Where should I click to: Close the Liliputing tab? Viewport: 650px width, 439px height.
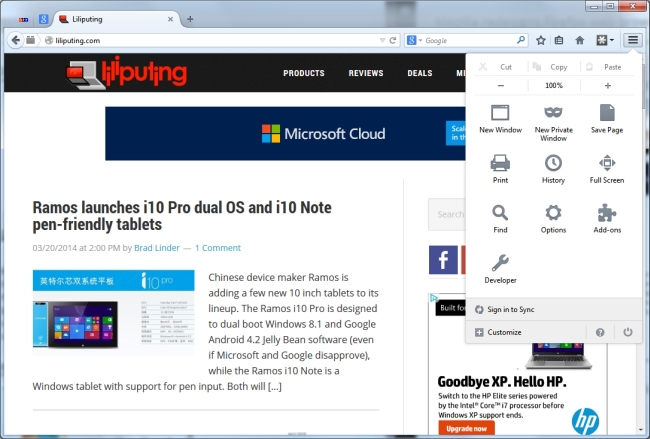coord(170,19)
